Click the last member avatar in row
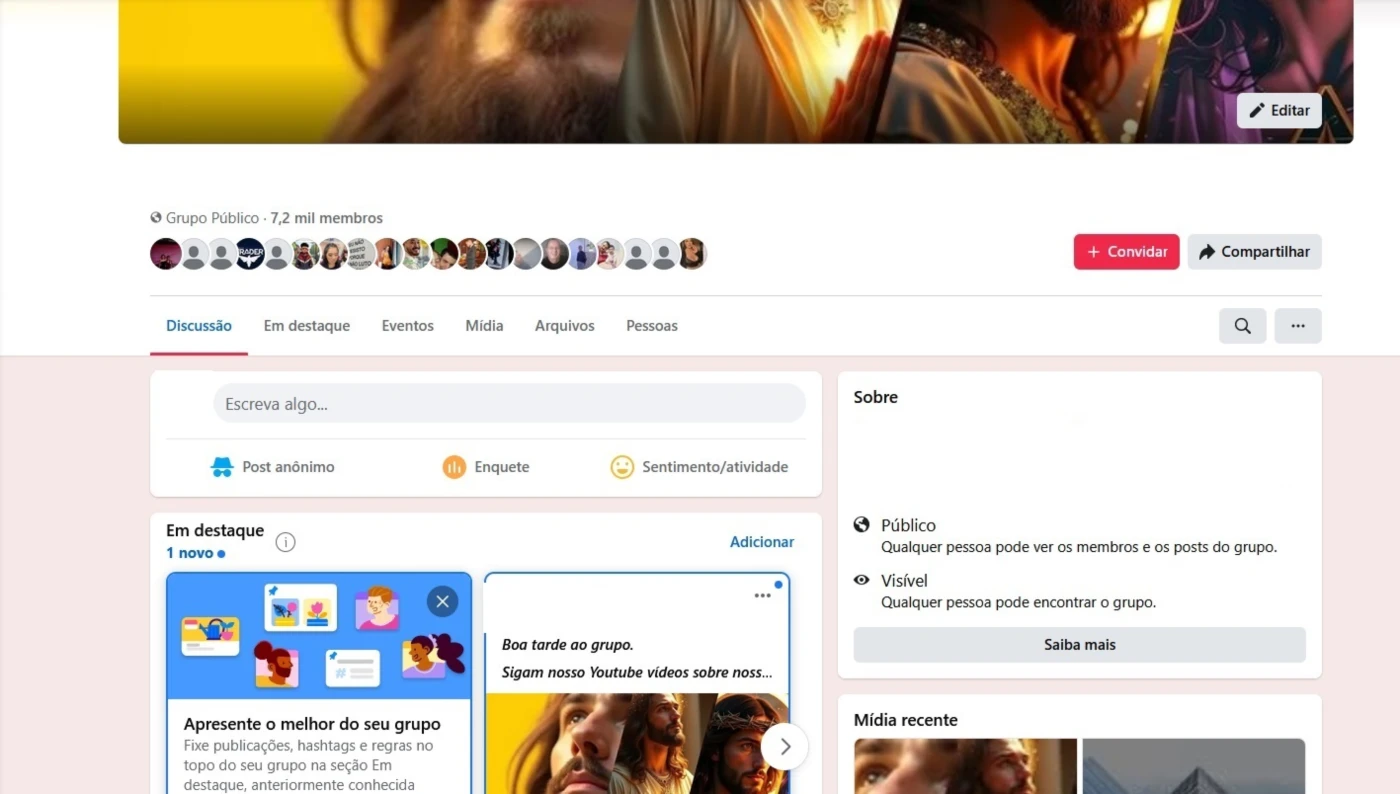The width and height of the screenshot is (1400, 794). pyautogui.click(x=692, y=254)
